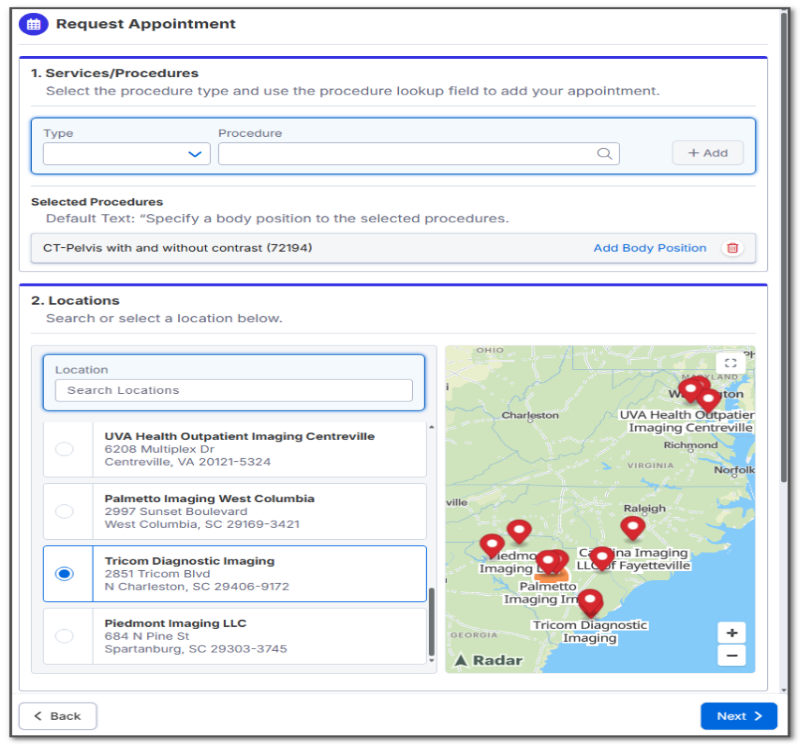
Task: Toggle the map fullscreen icon
Action: pyautogui.click(x=731, y=363)
